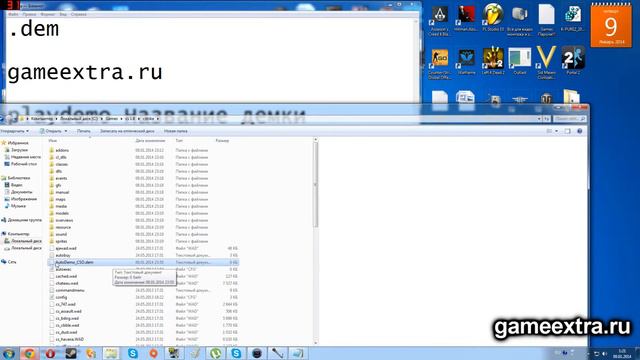This screenshot has height=360, width=640.
Task: Click Games in the address breadcrumb
Action: [x=111, y=119]
